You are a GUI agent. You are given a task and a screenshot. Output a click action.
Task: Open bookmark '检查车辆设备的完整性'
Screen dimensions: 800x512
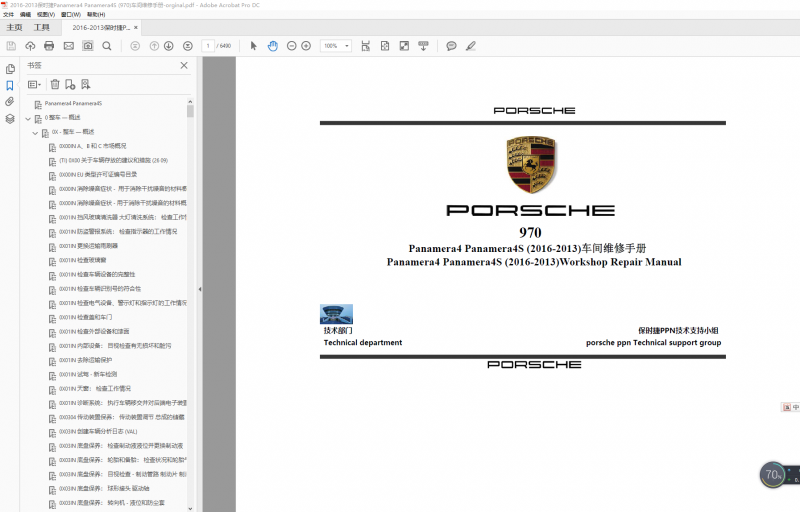point(97,275)
